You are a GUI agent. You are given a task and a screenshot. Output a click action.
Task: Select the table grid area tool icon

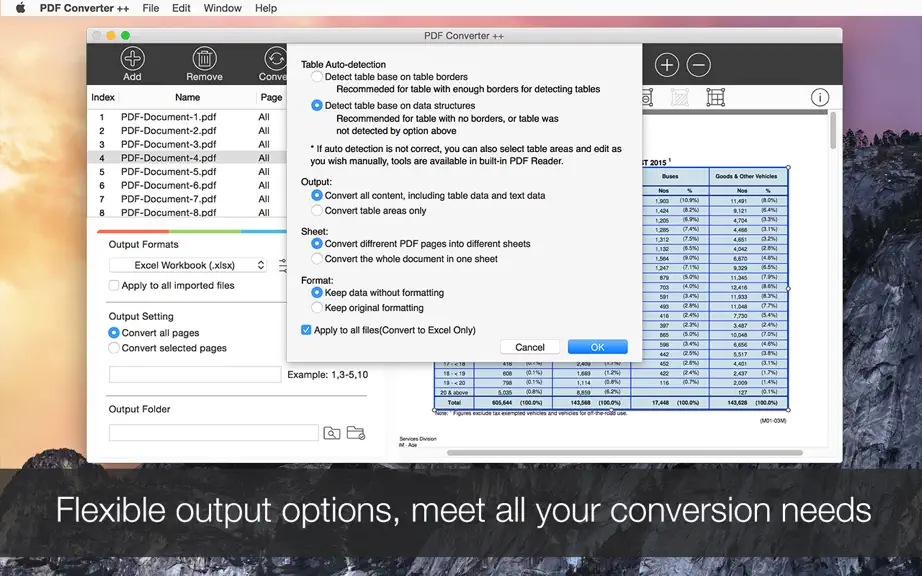[716, 98]
